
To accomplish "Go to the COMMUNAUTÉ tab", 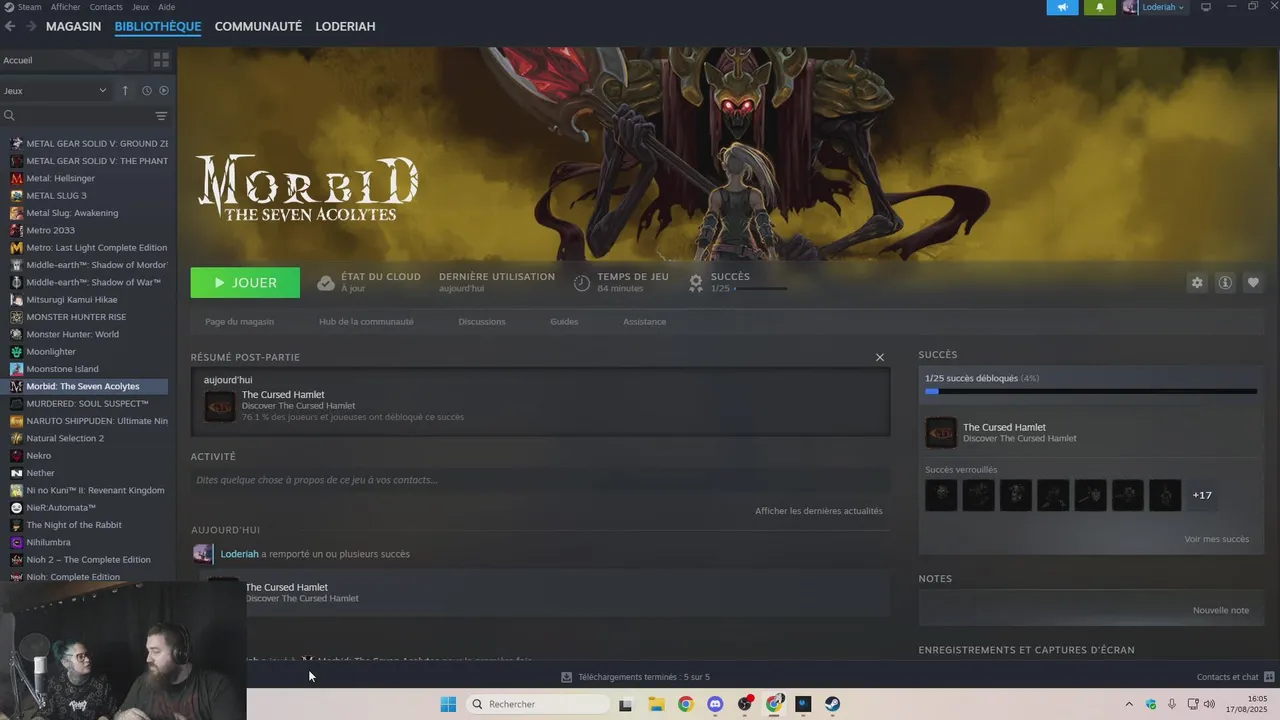I will [x=258, y=27].
